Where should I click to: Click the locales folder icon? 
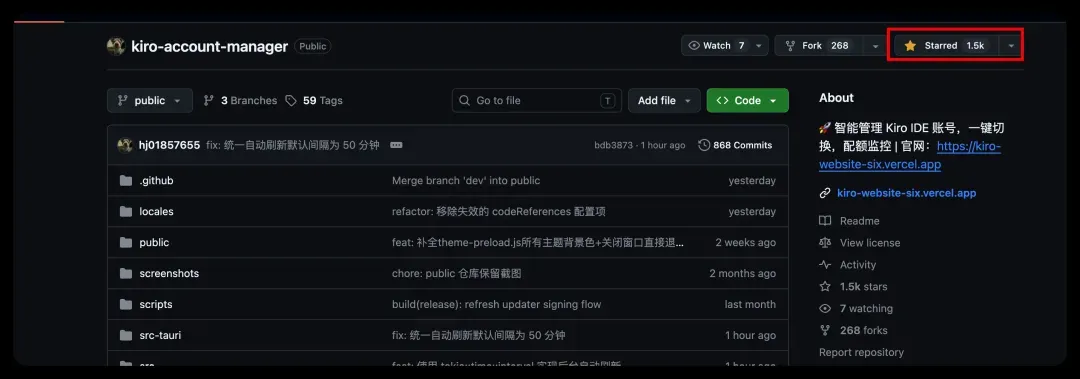coord(125,212)
